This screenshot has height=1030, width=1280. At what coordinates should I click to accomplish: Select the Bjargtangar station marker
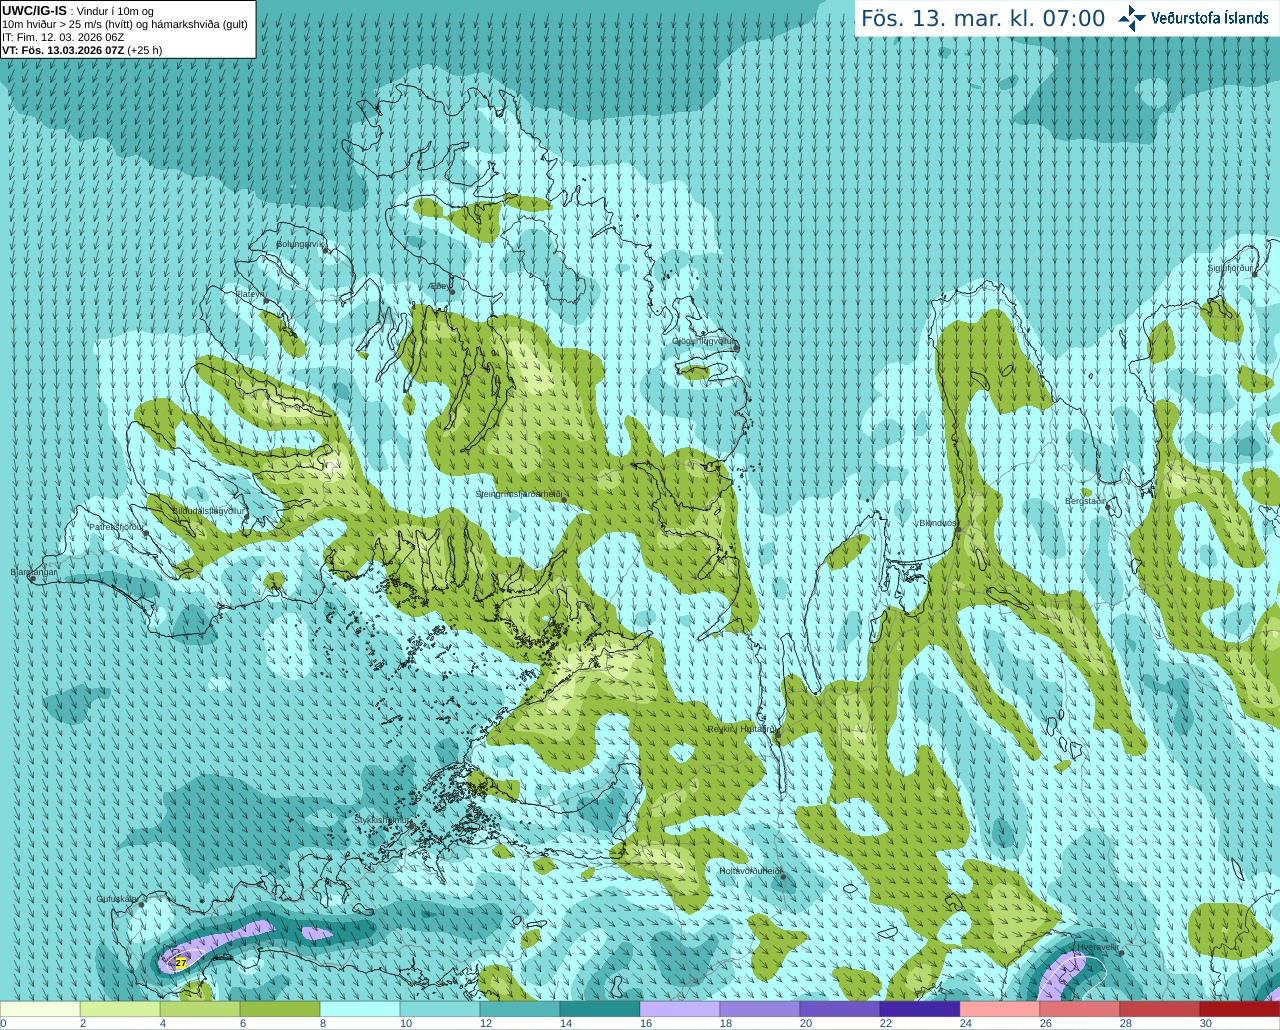point(32,578)
